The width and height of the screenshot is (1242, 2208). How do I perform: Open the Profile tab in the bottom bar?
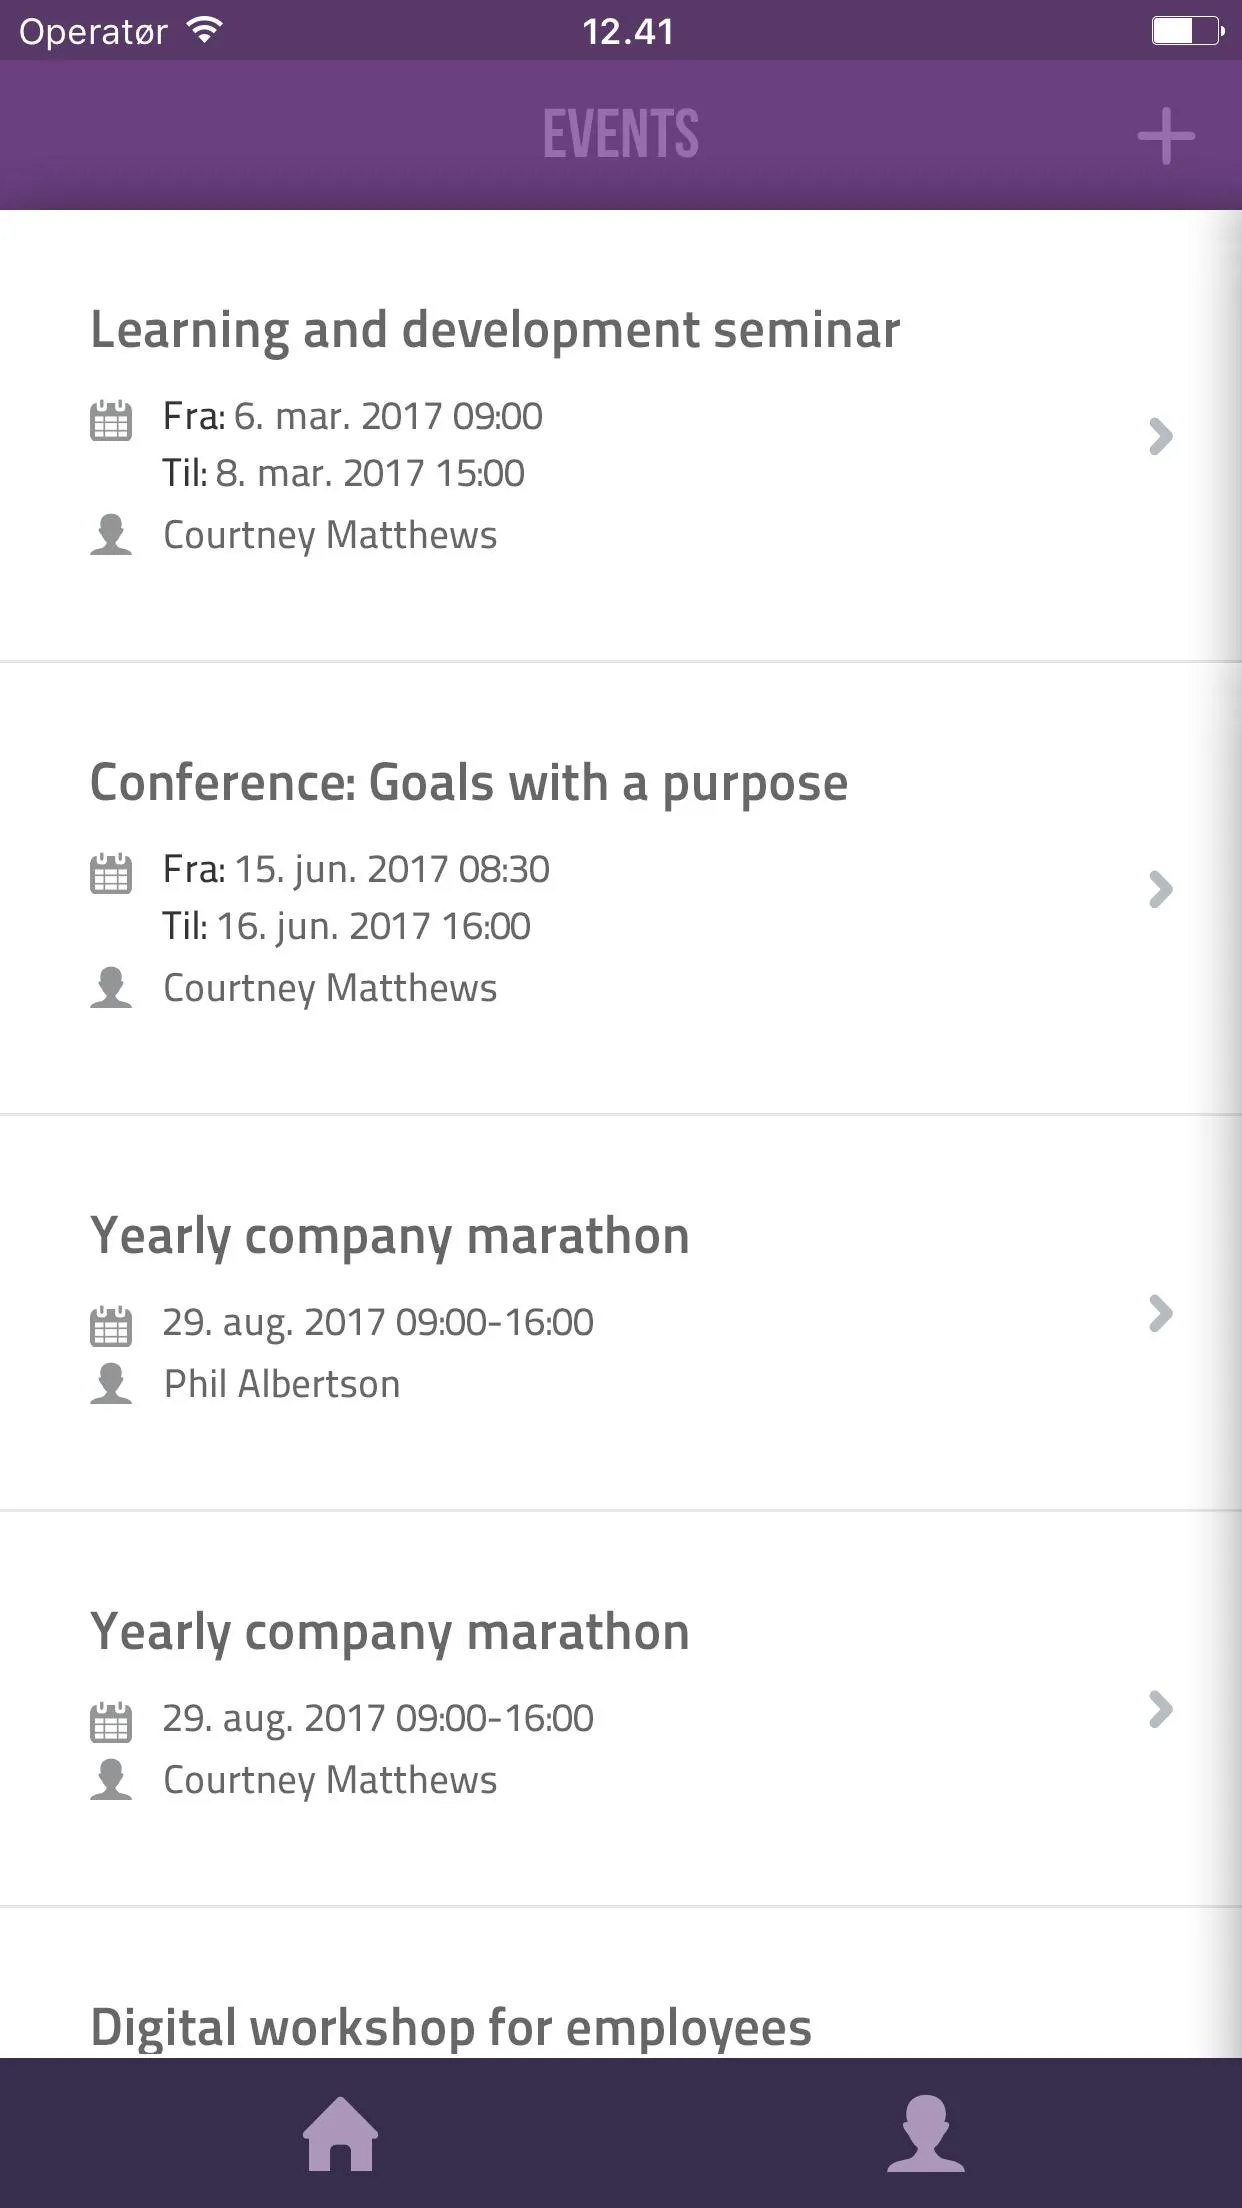[x=925, y=2133]
